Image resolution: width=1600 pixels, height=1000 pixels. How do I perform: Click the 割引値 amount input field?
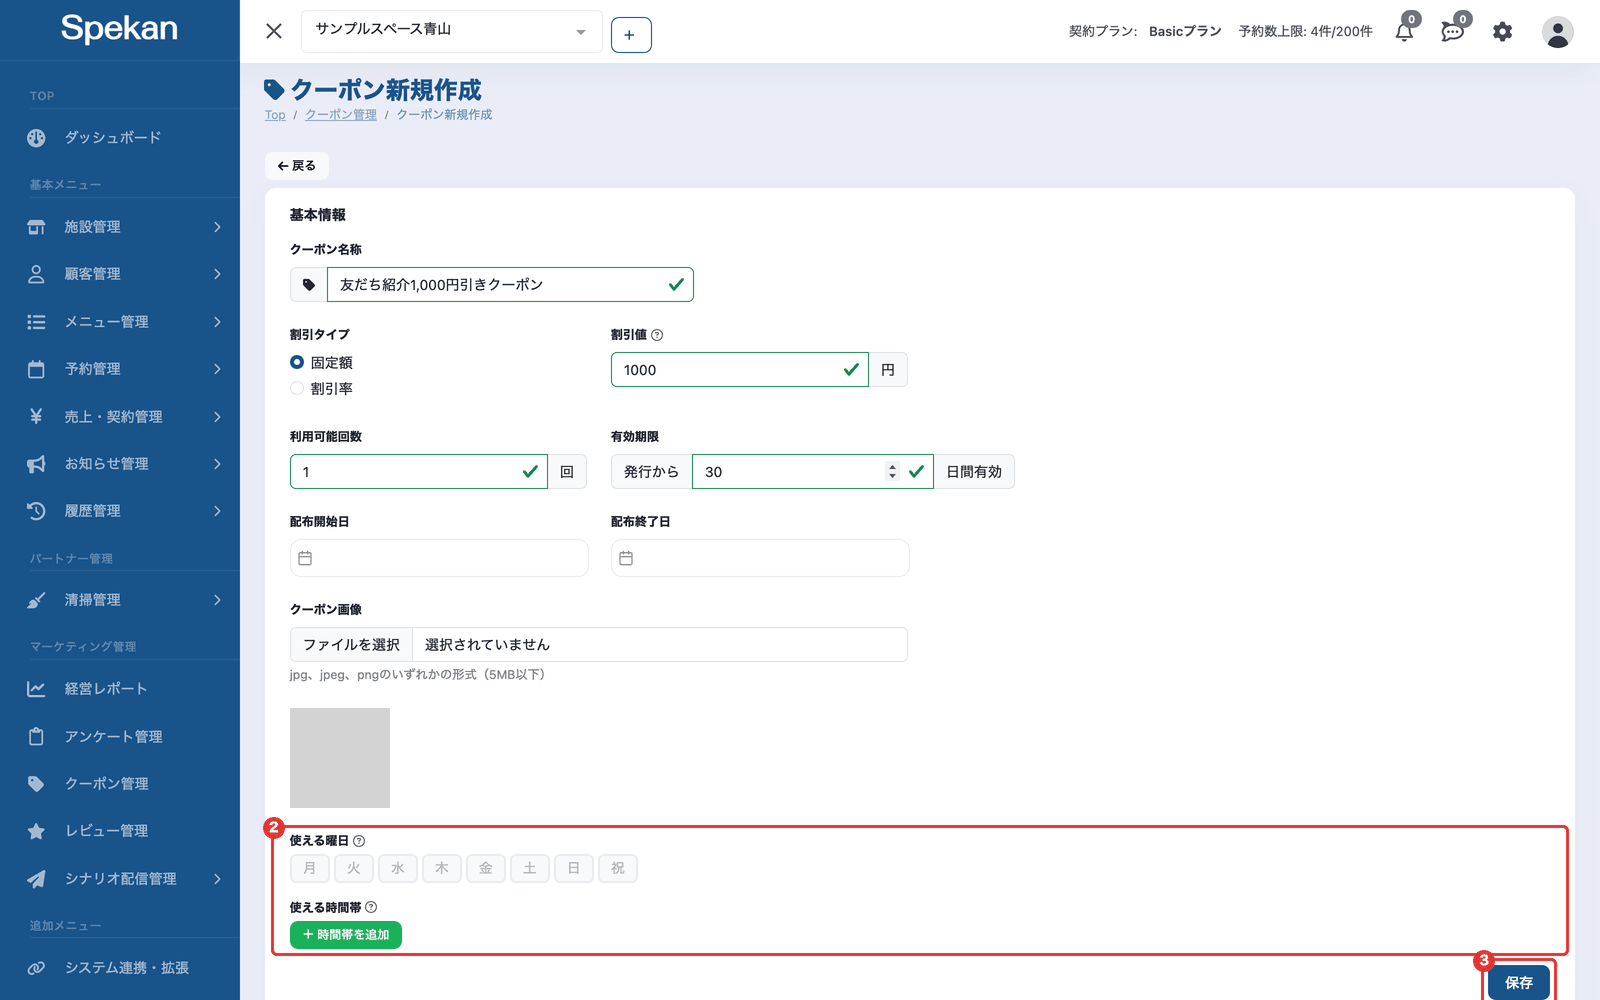(x=739, y=370)
